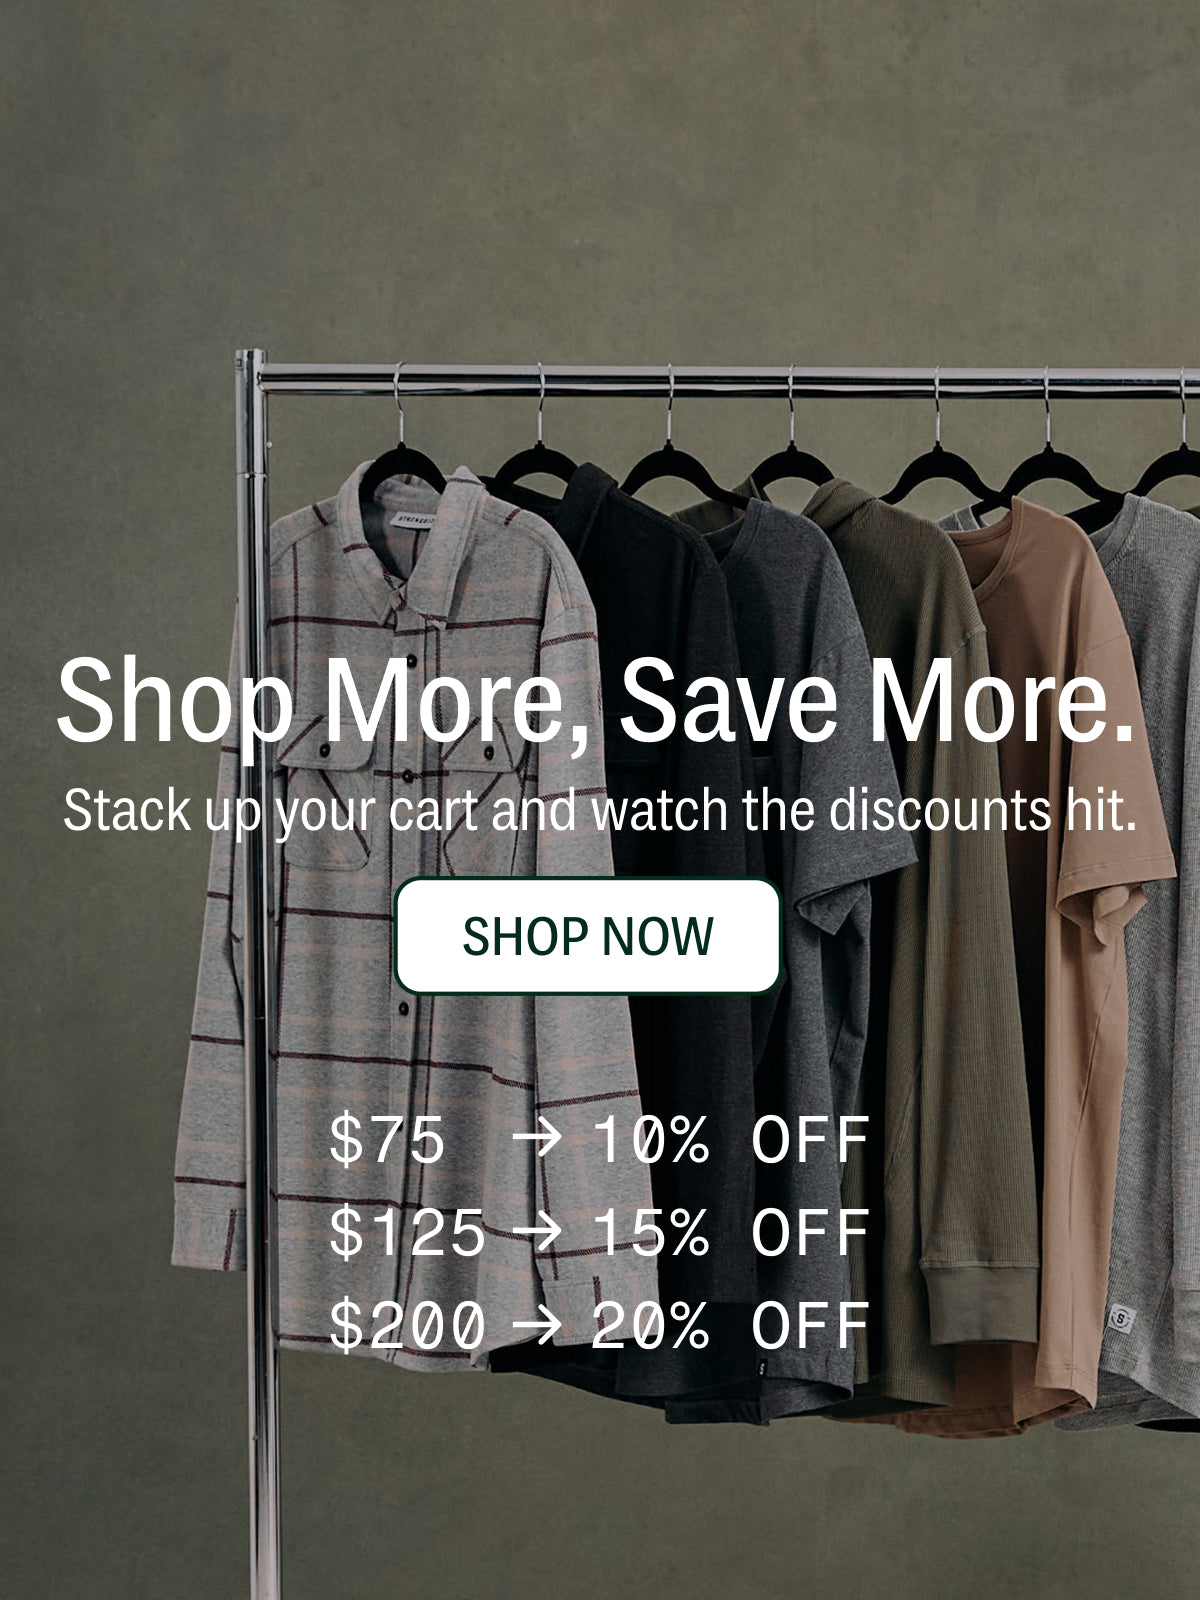Click the SHOP NOW button

[x=587, y=936]
